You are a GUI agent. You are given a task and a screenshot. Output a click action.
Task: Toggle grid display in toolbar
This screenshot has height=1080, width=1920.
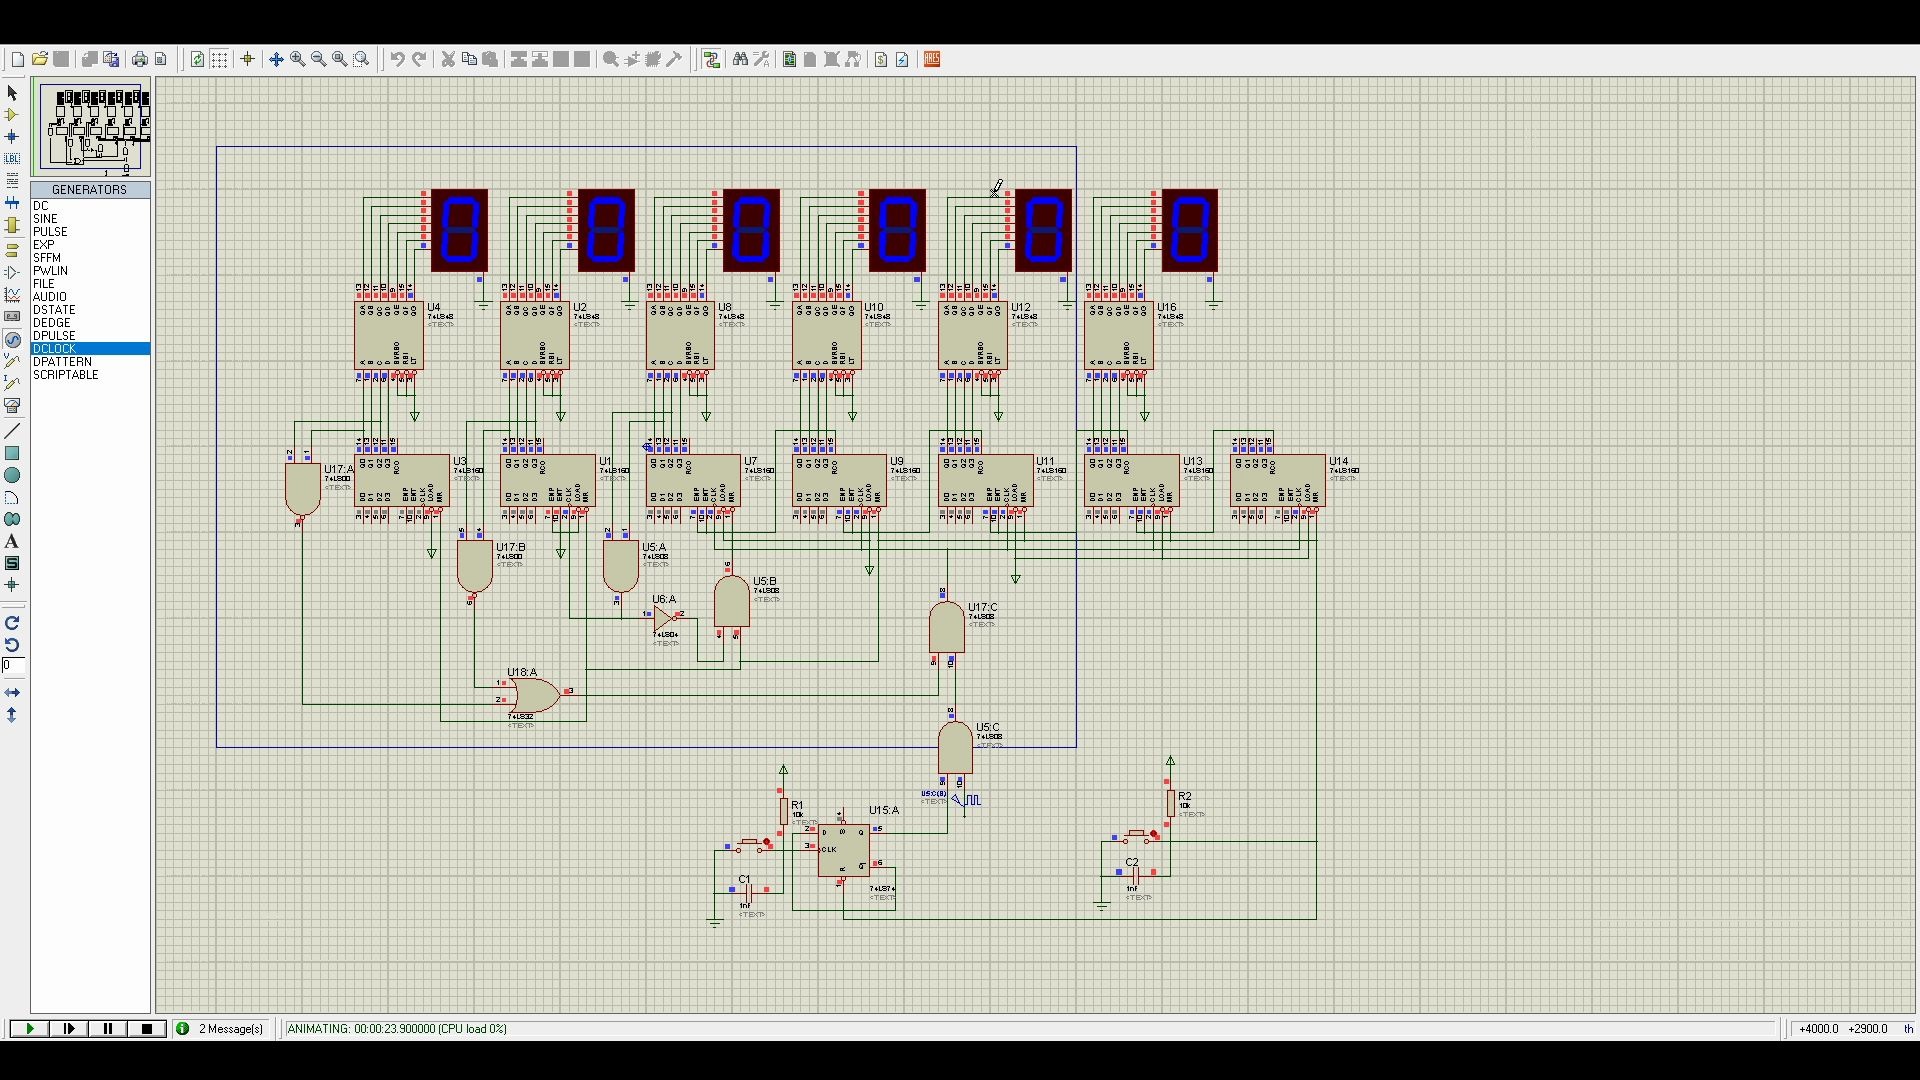[x=219, y=60]
